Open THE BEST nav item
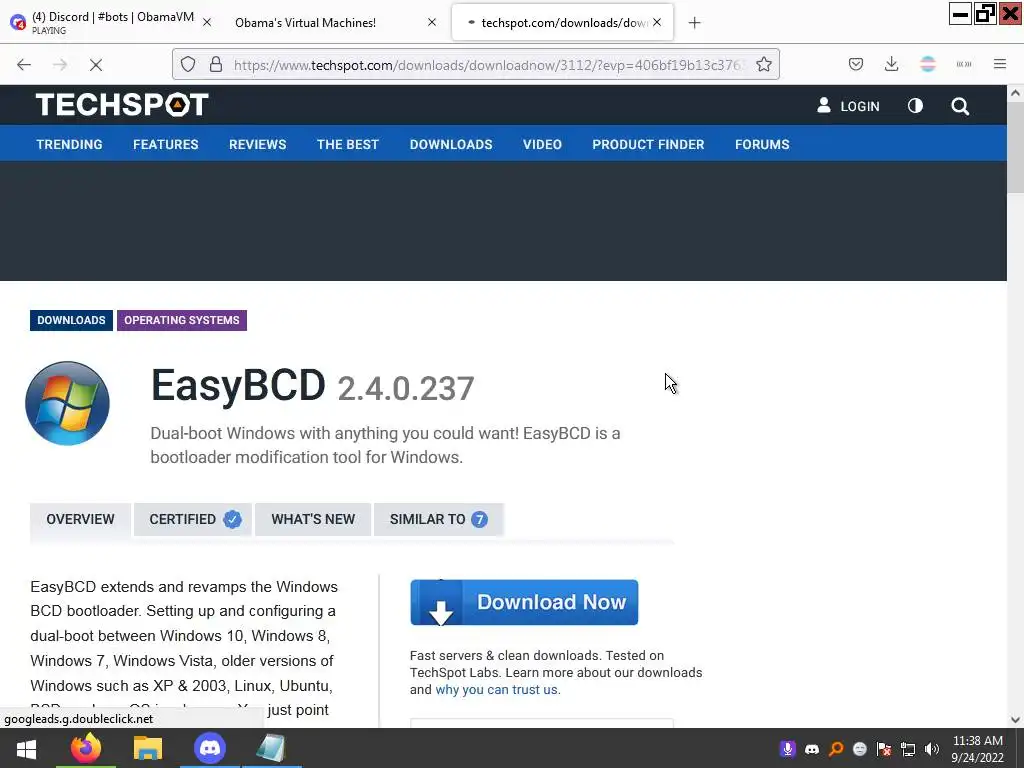 click(348, 144)
